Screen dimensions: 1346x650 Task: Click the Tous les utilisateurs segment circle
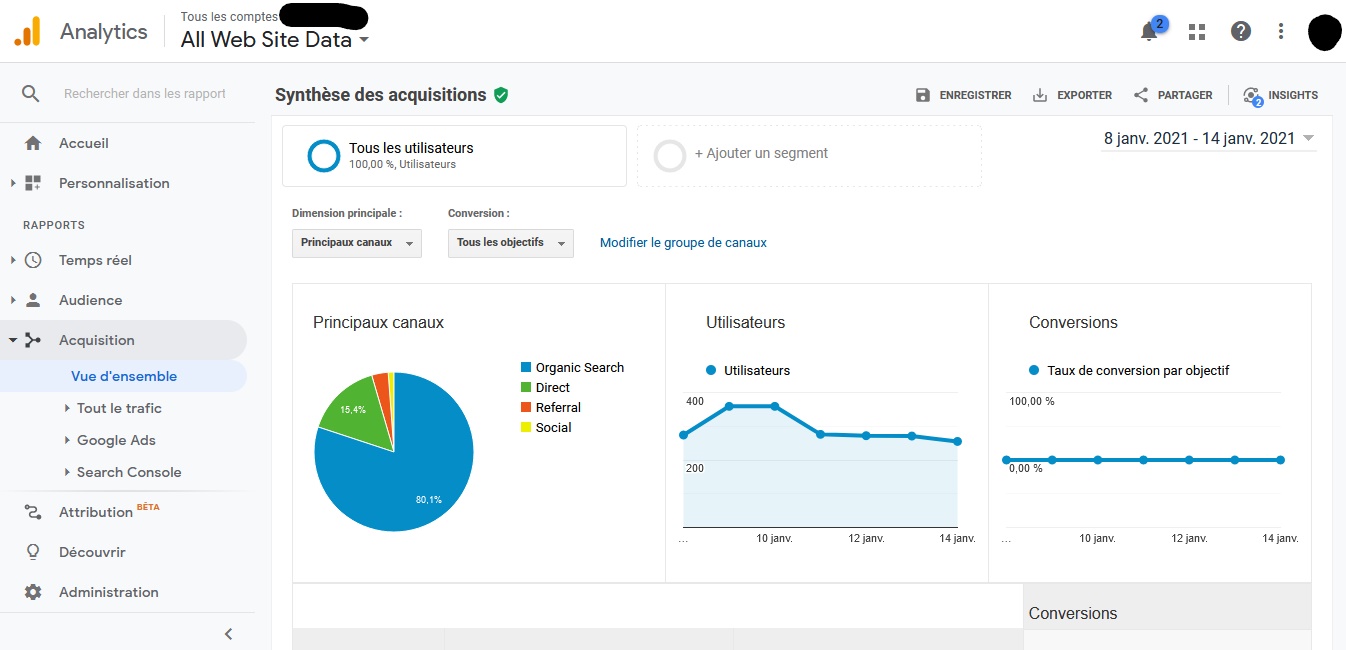pos(324,156)
